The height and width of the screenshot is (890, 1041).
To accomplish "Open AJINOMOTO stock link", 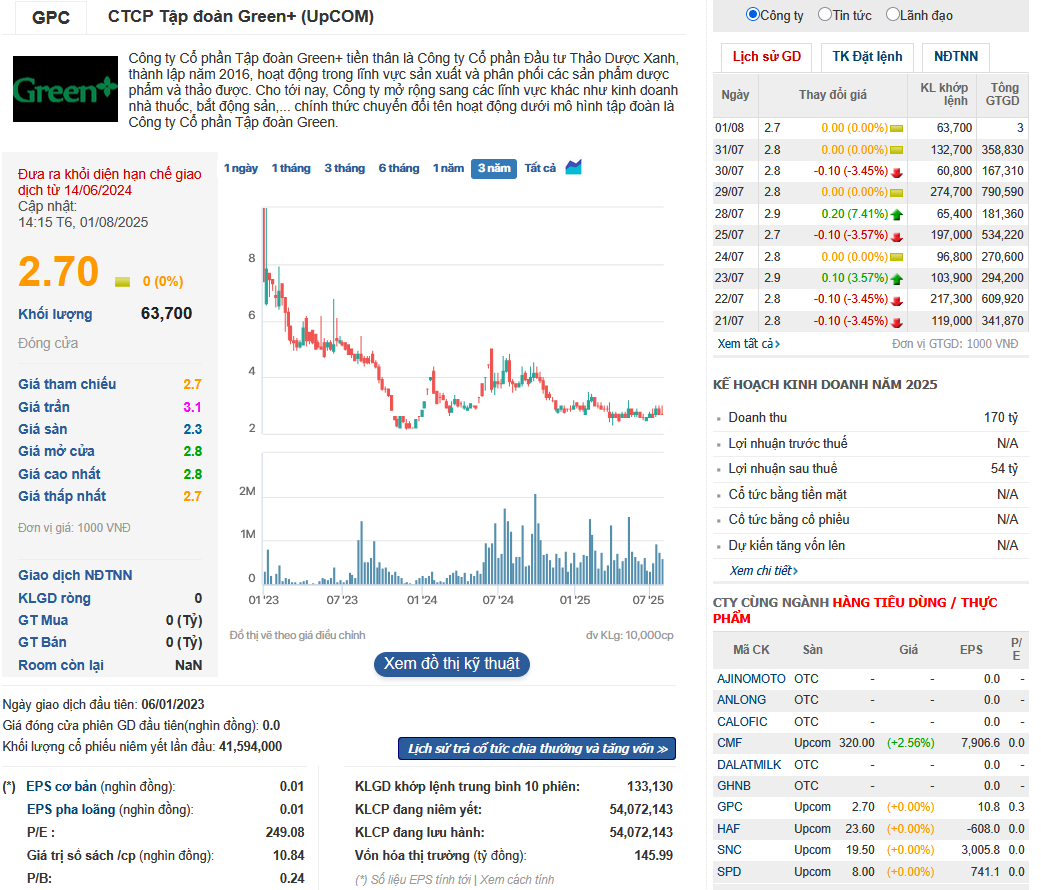I will click(x=751, y=679).
